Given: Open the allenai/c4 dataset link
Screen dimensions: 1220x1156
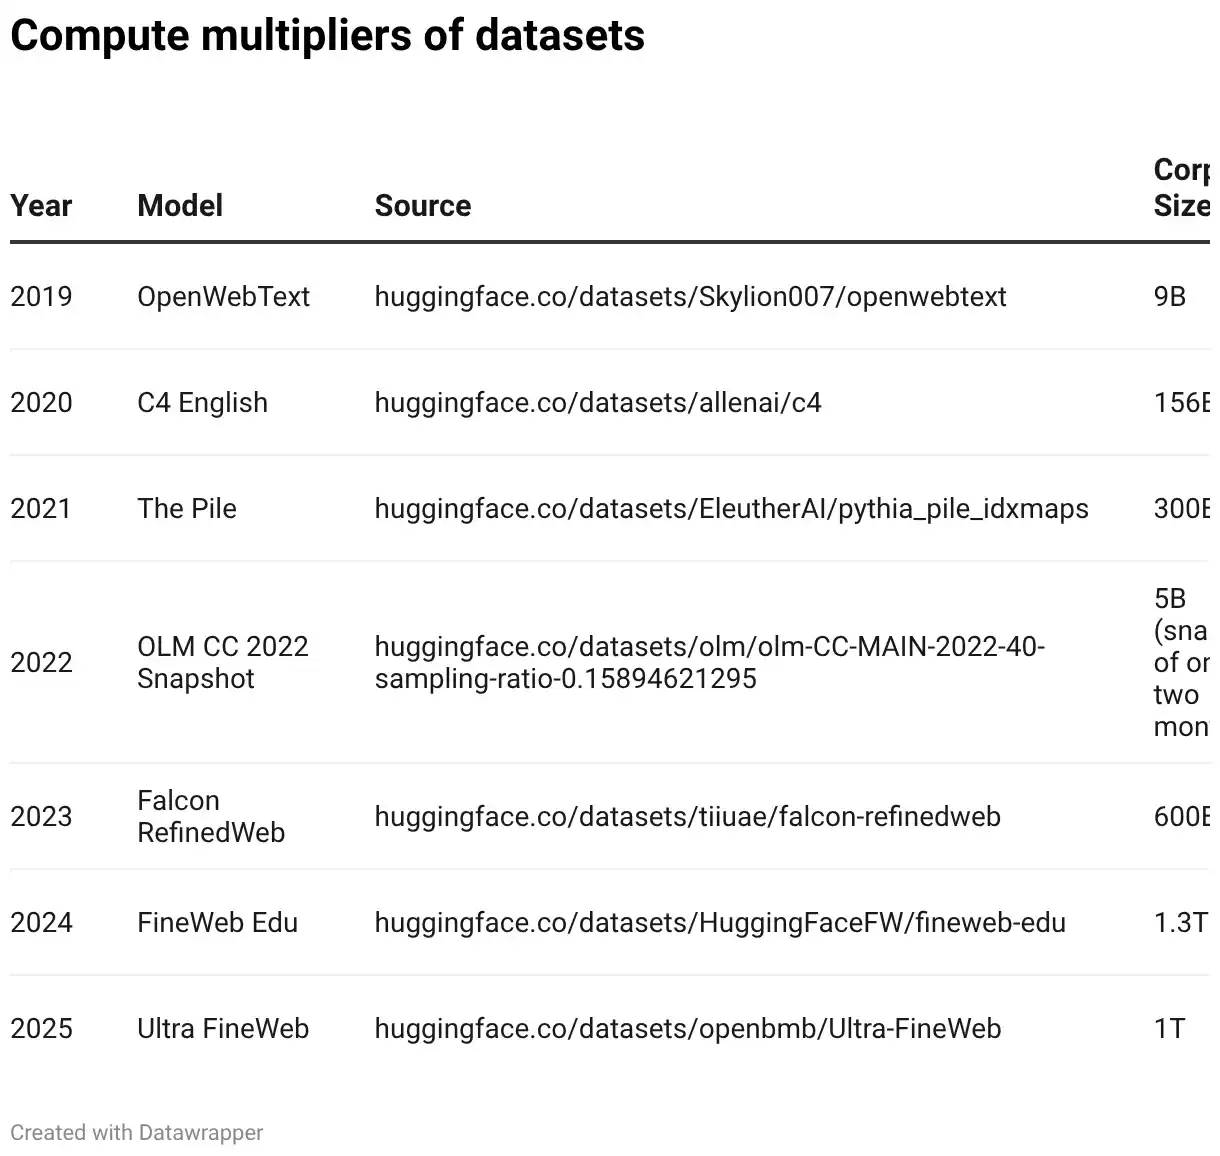Looking at the screenshot, I should click(x=598, y=403).
